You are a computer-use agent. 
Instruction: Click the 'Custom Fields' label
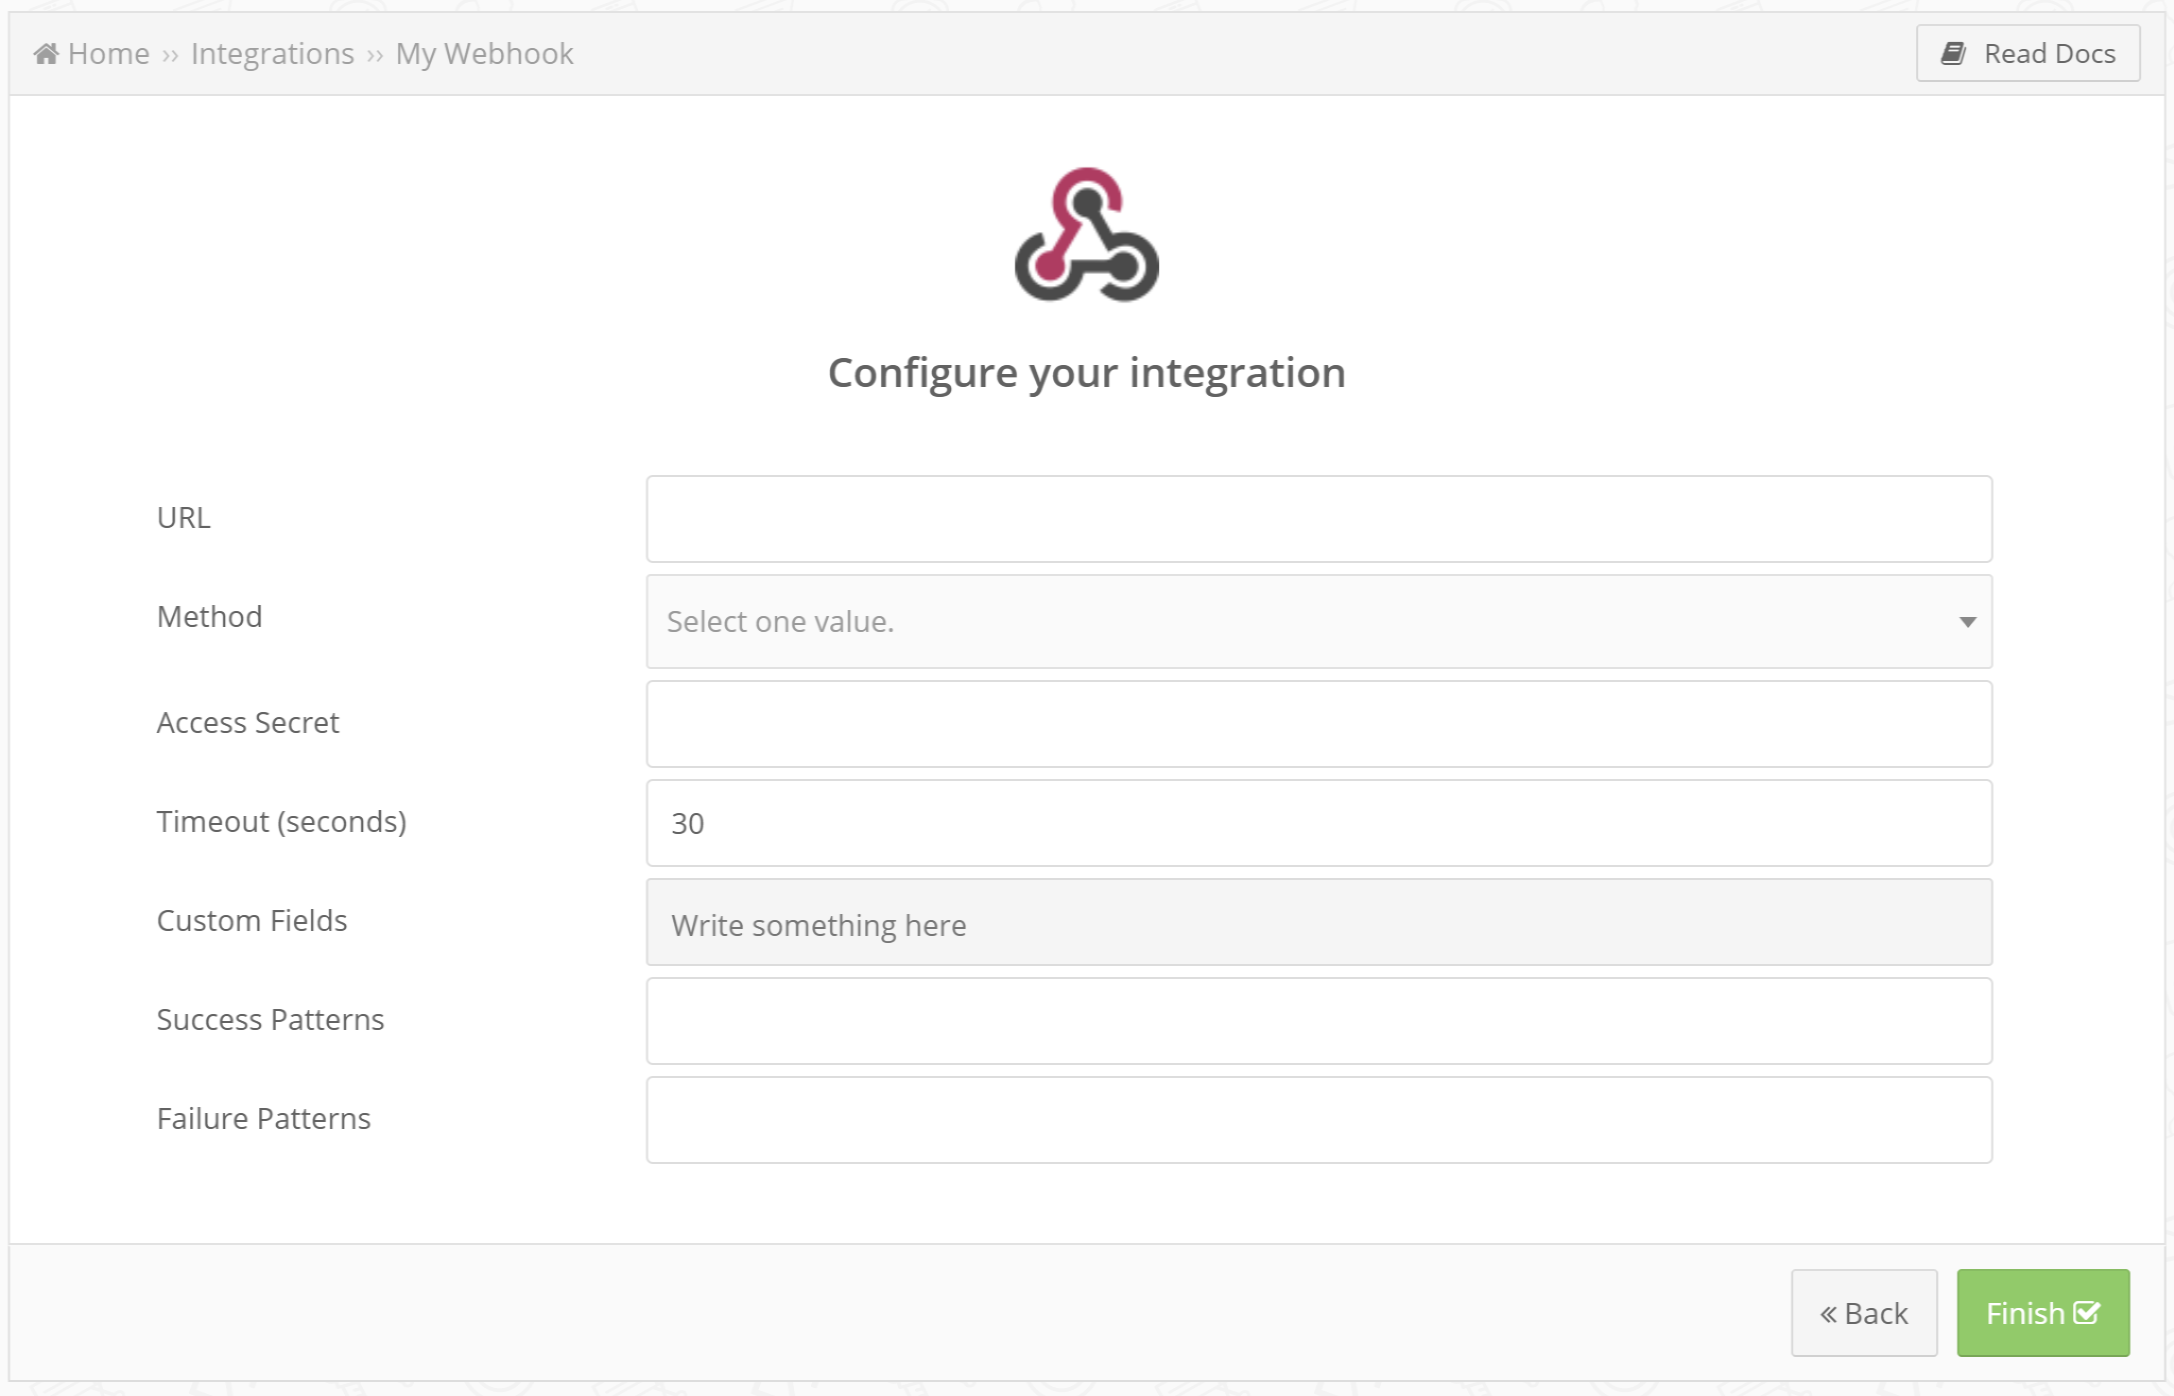[252, 920]
